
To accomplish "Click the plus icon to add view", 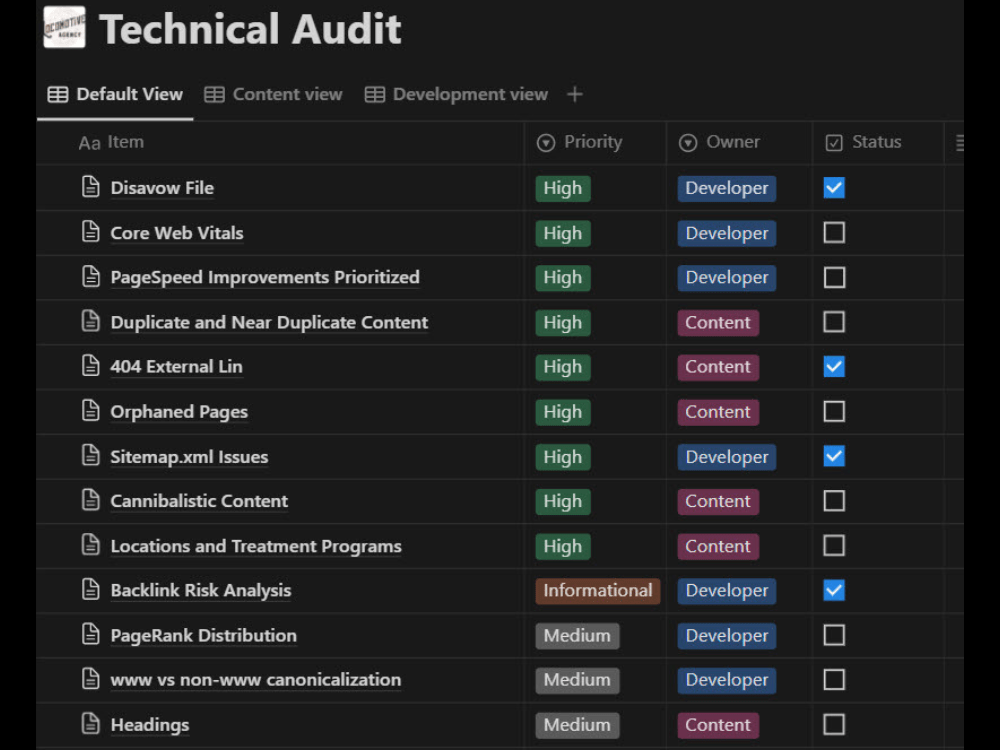I will tap(575, 94).
